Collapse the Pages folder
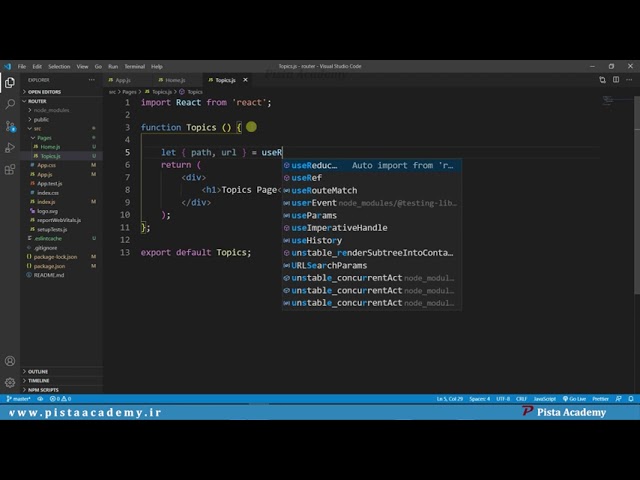Screen dimensions: 640x480 pyautogui.click(x=61, y=138)
